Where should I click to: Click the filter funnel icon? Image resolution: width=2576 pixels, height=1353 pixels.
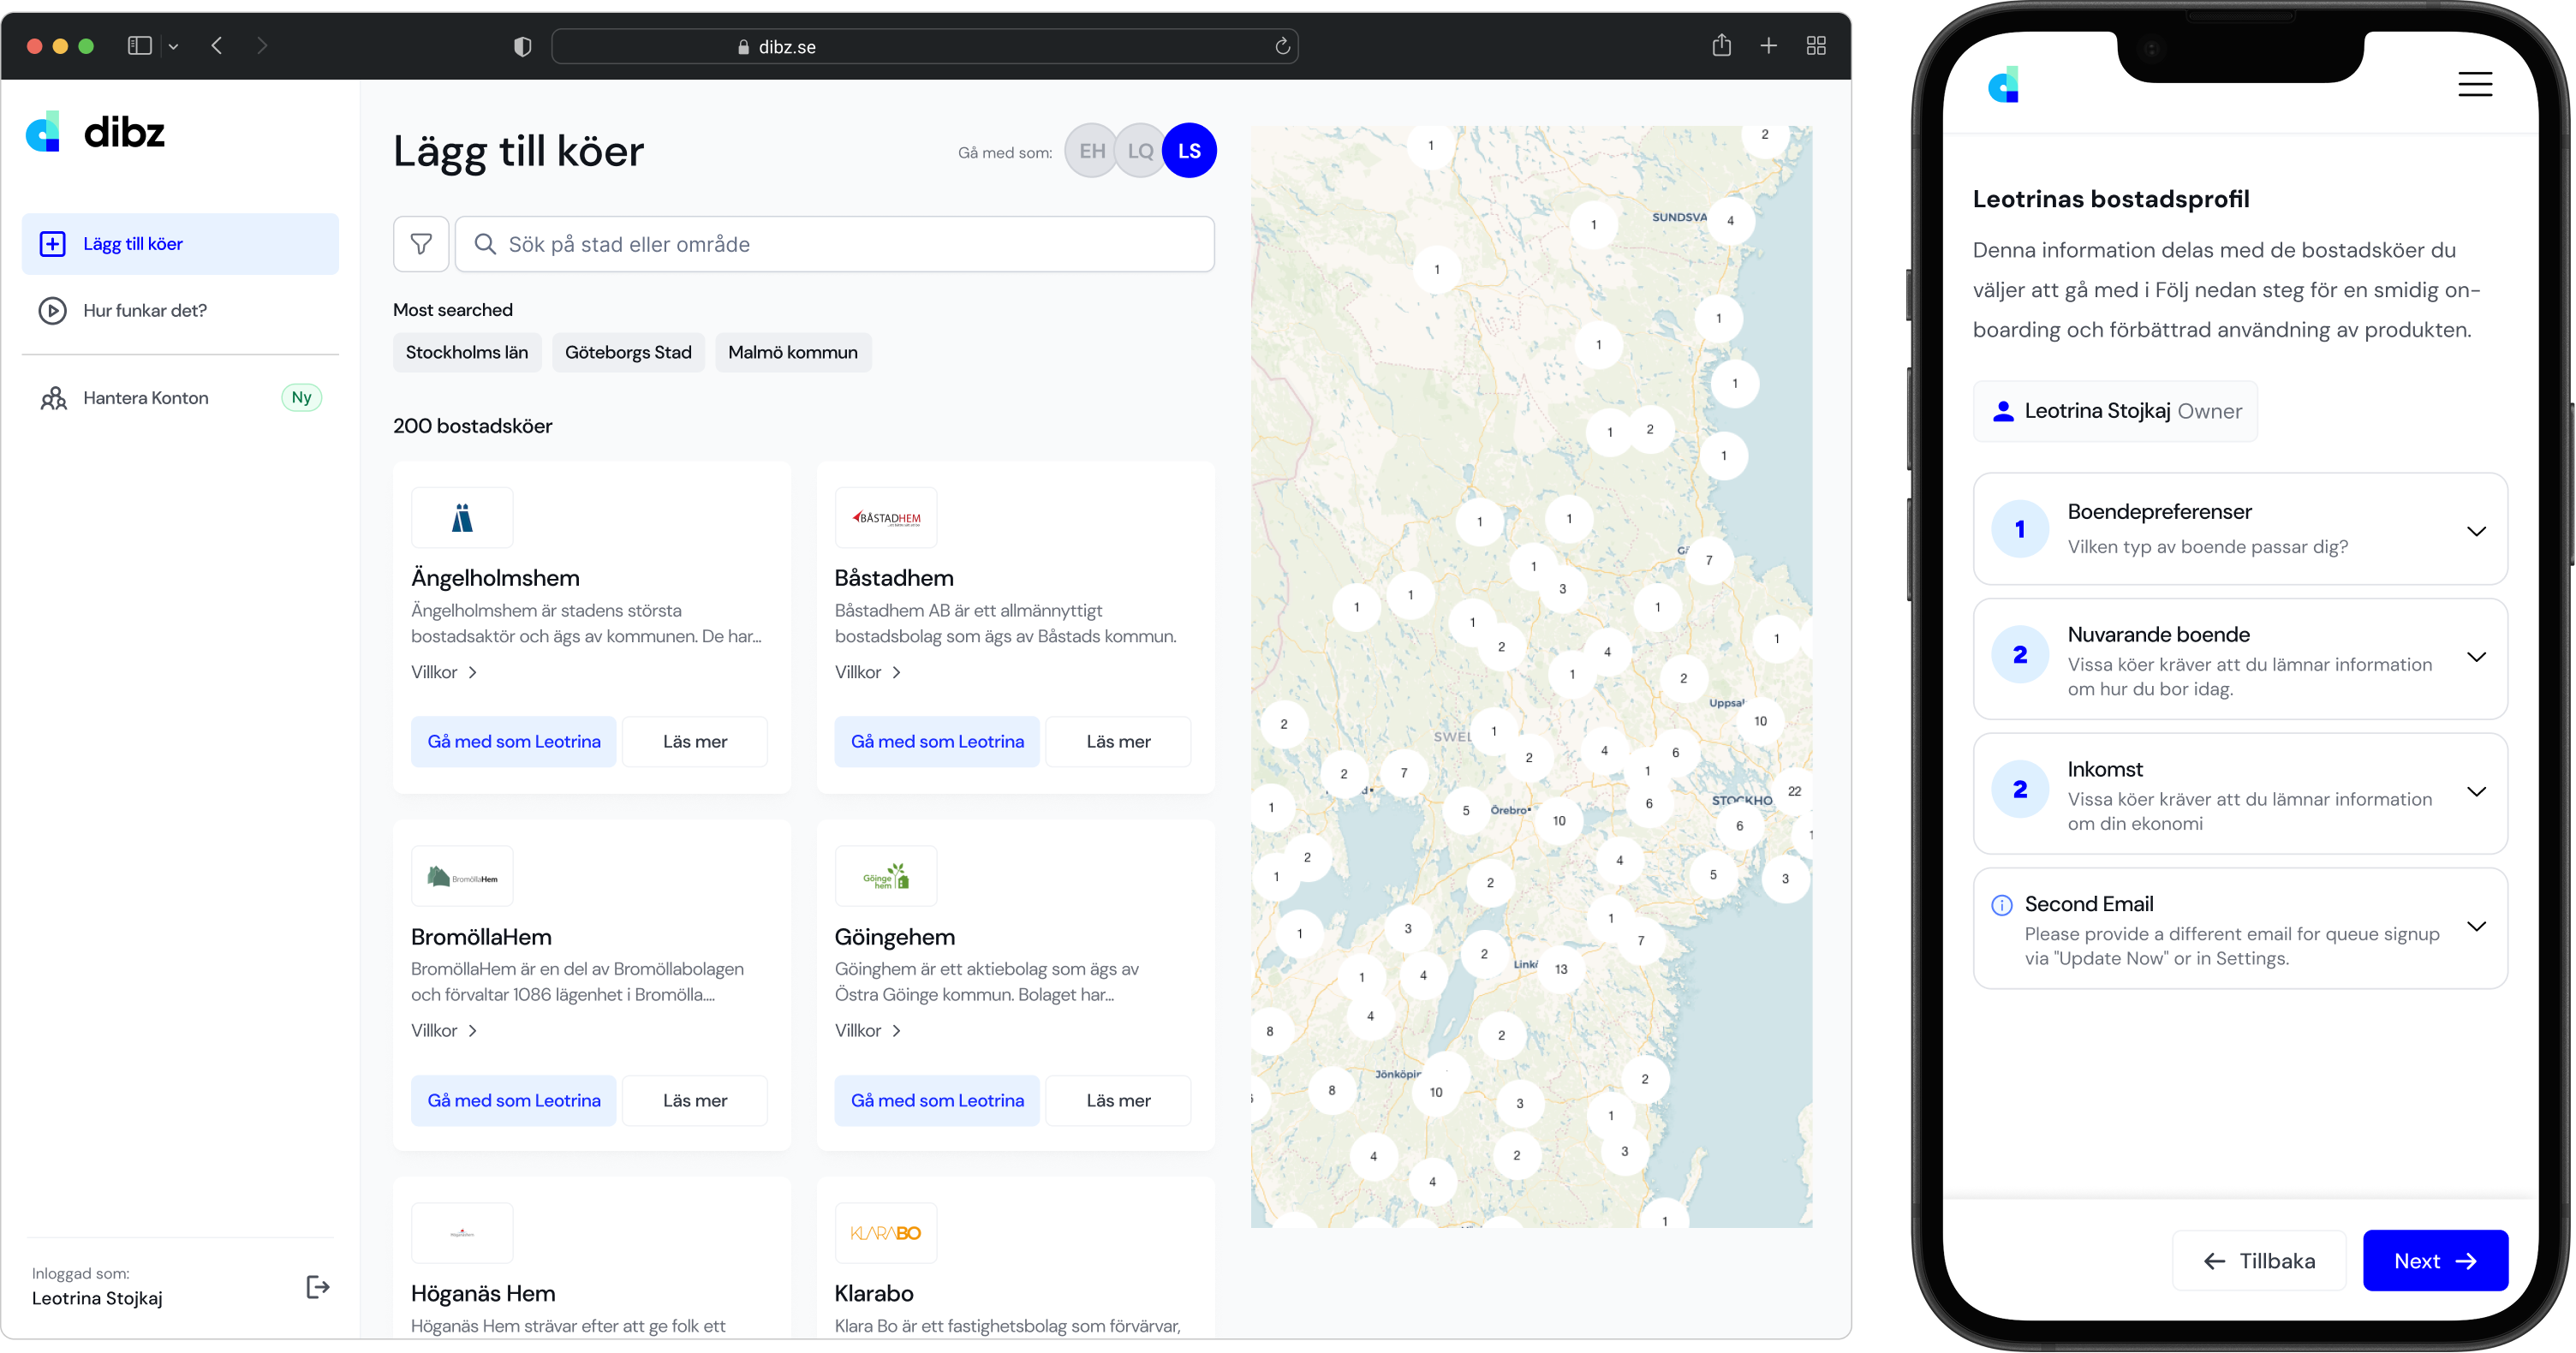421,244
